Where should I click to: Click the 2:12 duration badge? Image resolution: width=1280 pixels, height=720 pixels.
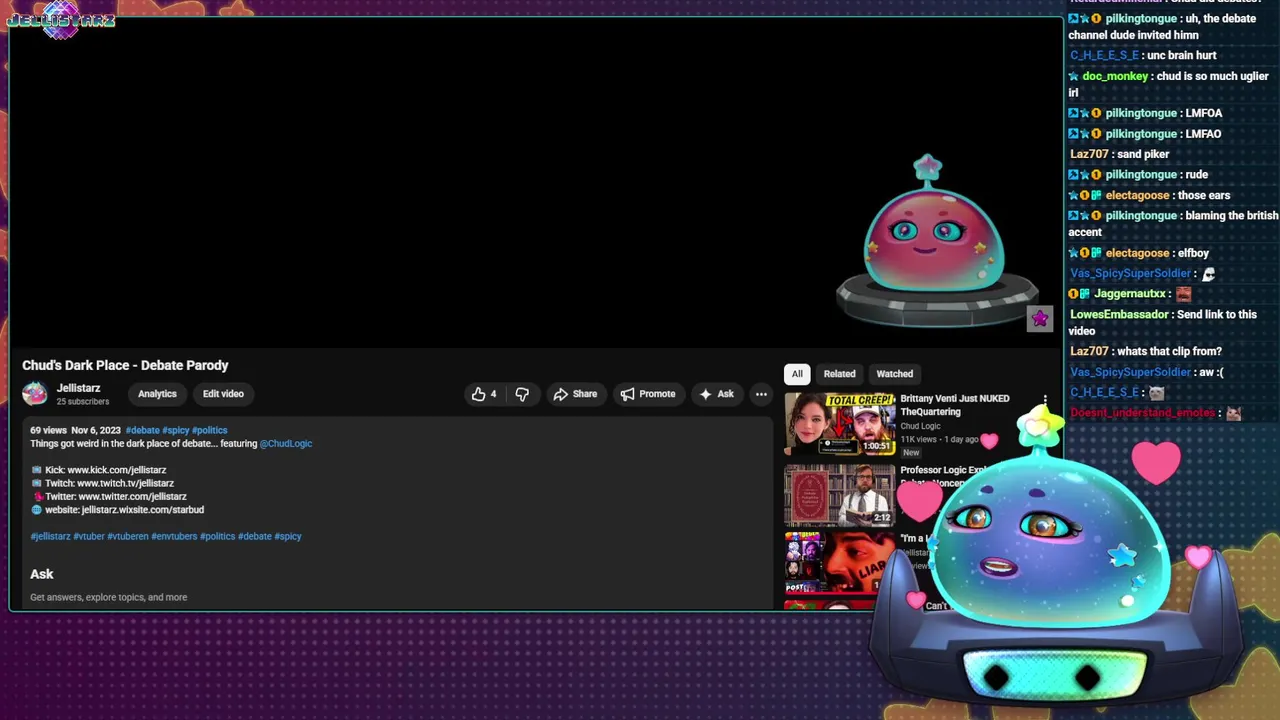[x=881, y=517]
